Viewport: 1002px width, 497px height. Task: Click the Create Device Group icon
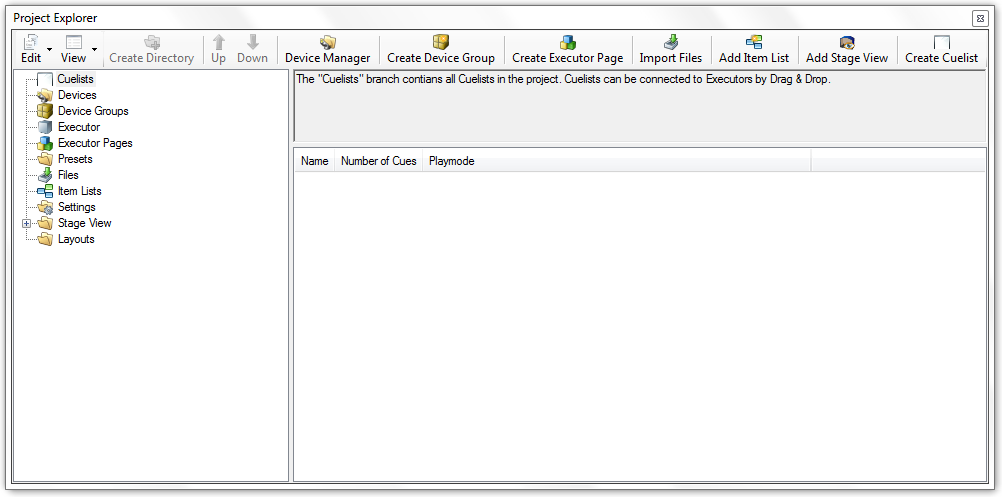[x=441, y=42]
